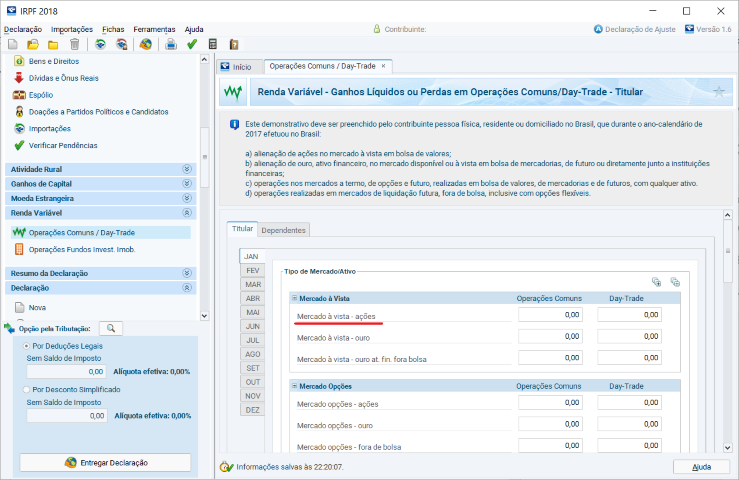
Task: Select the Por Deduções Legais radio option
Action: tap(26, 345)
